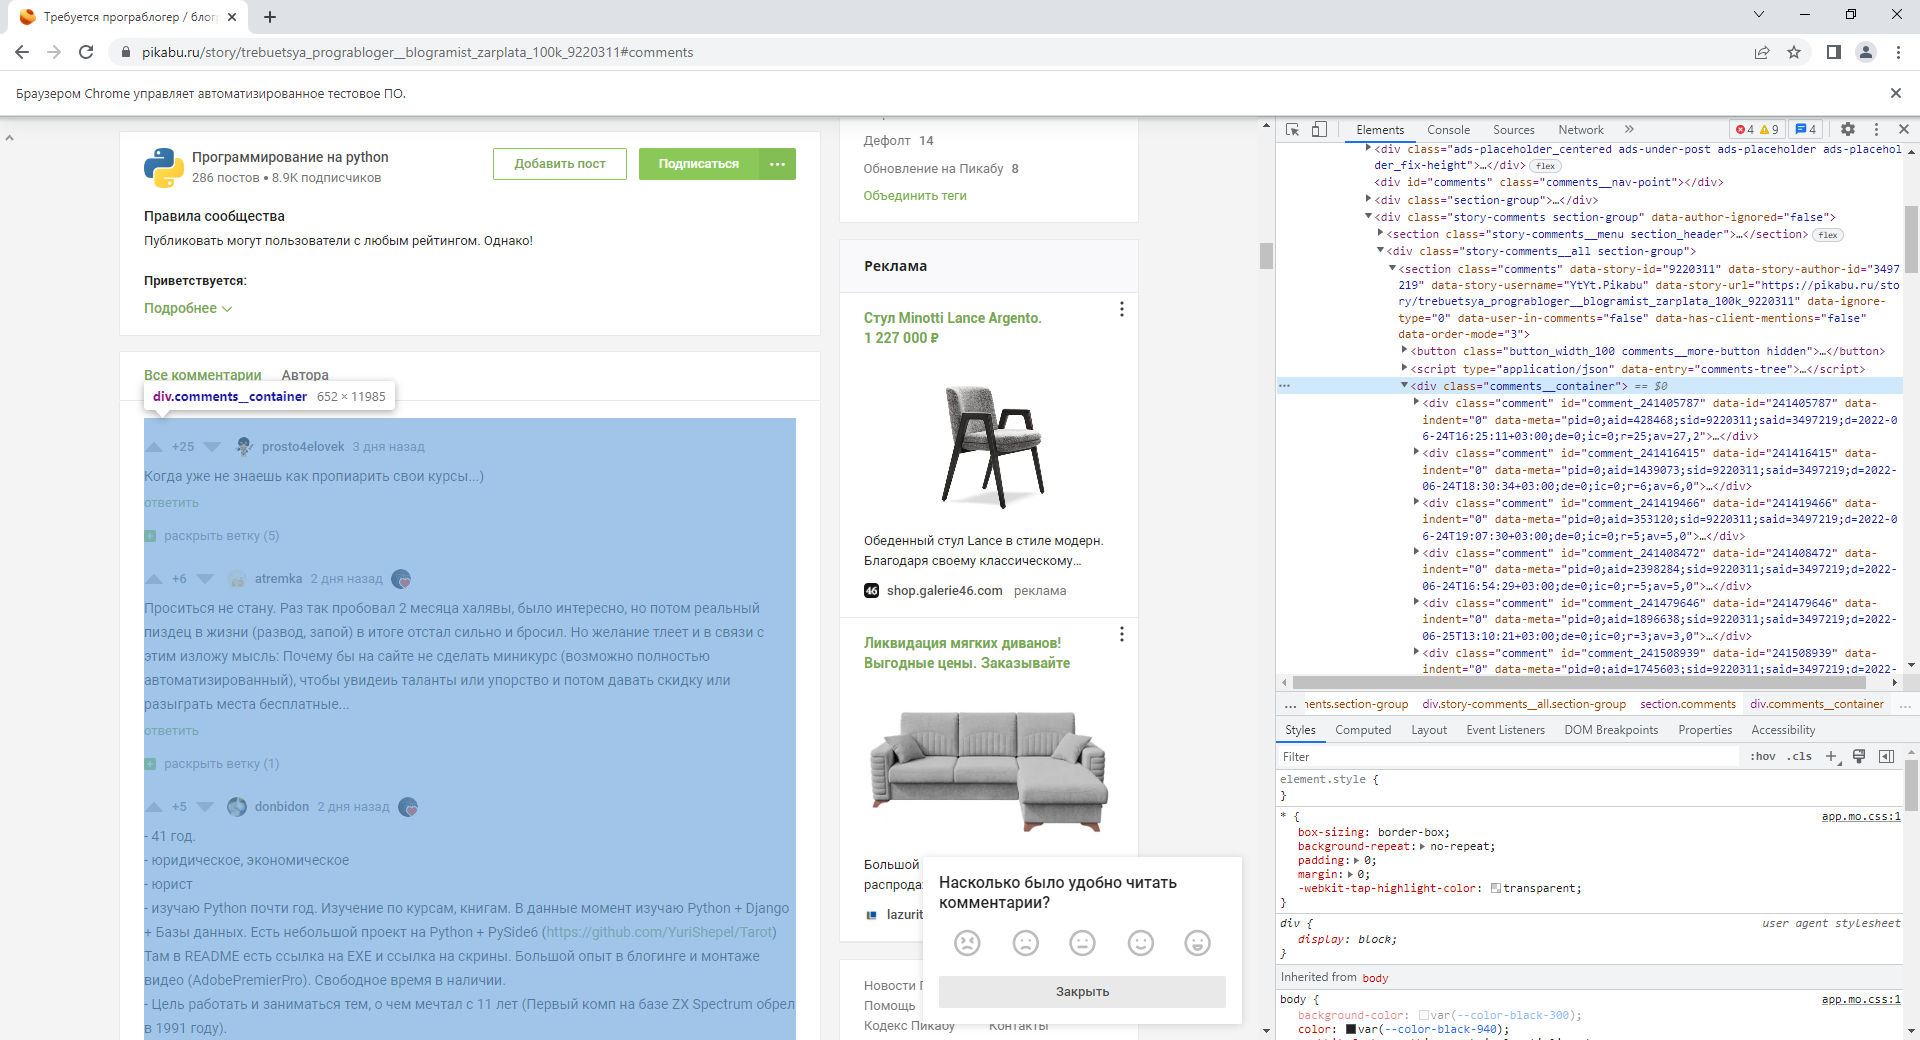Toggle device toolbar in DevTools

pos(1319,129)
